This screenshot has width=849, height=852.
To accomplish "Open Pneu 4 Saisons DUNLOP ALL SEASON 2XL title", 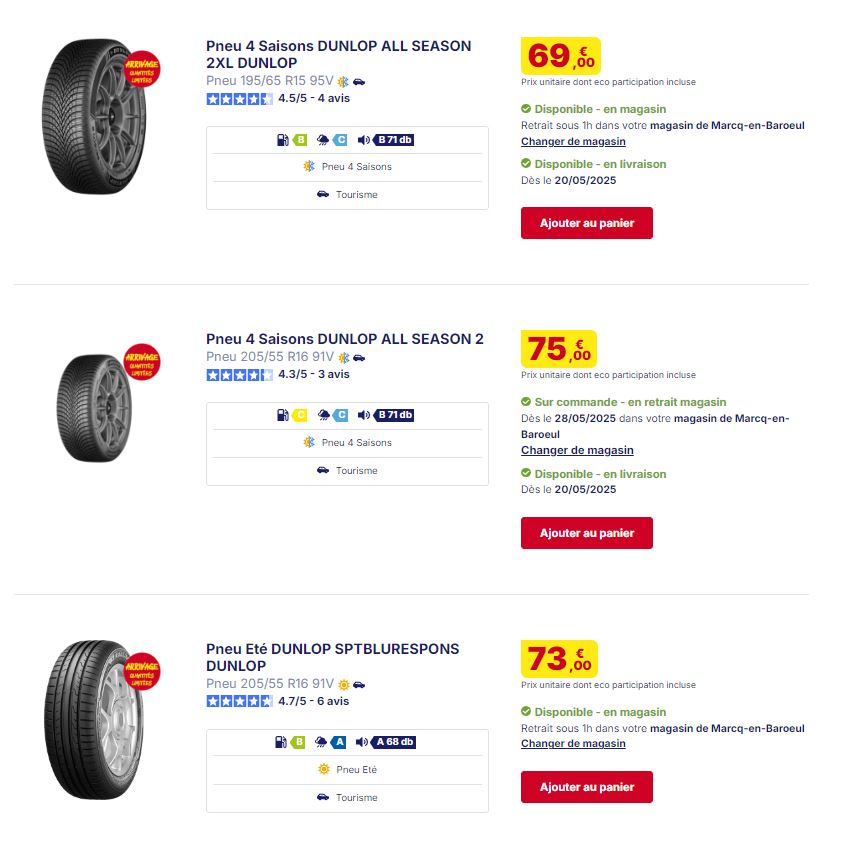I will click(339, 54).
